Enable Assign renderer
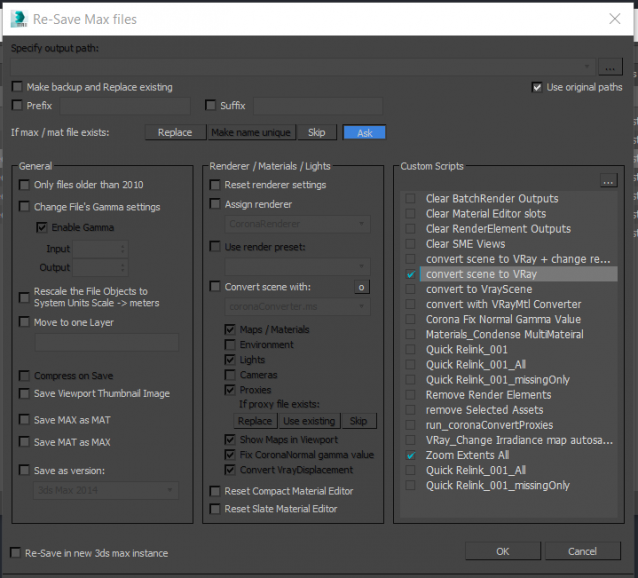638x578 pixels. (215, 204)
